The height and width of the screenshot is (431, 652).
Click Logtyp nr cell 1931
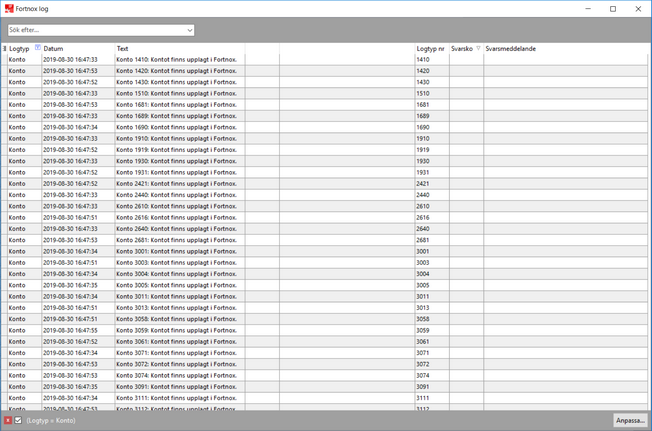(x=432, y=172)
